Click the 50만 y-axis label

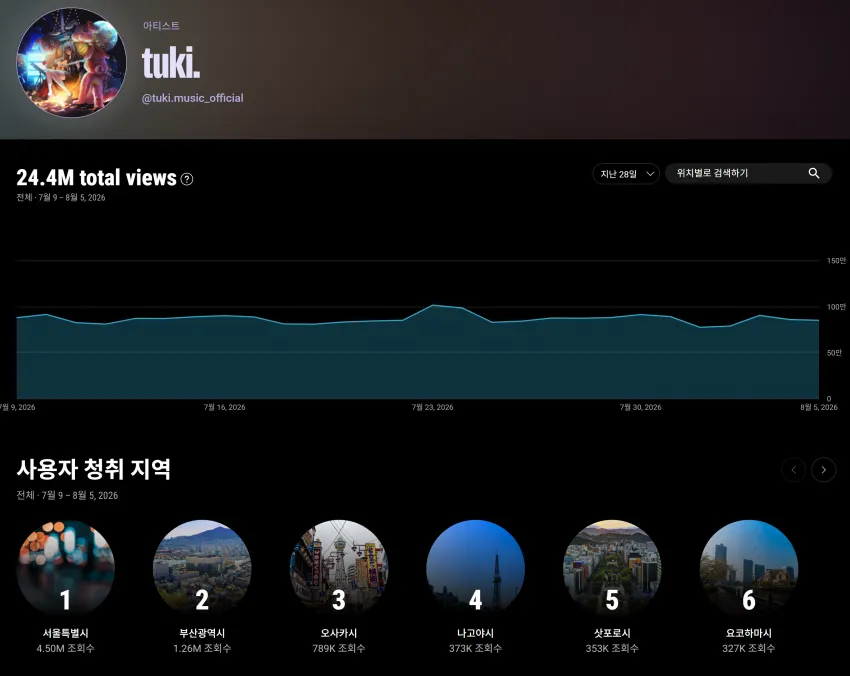pos(834,353)
